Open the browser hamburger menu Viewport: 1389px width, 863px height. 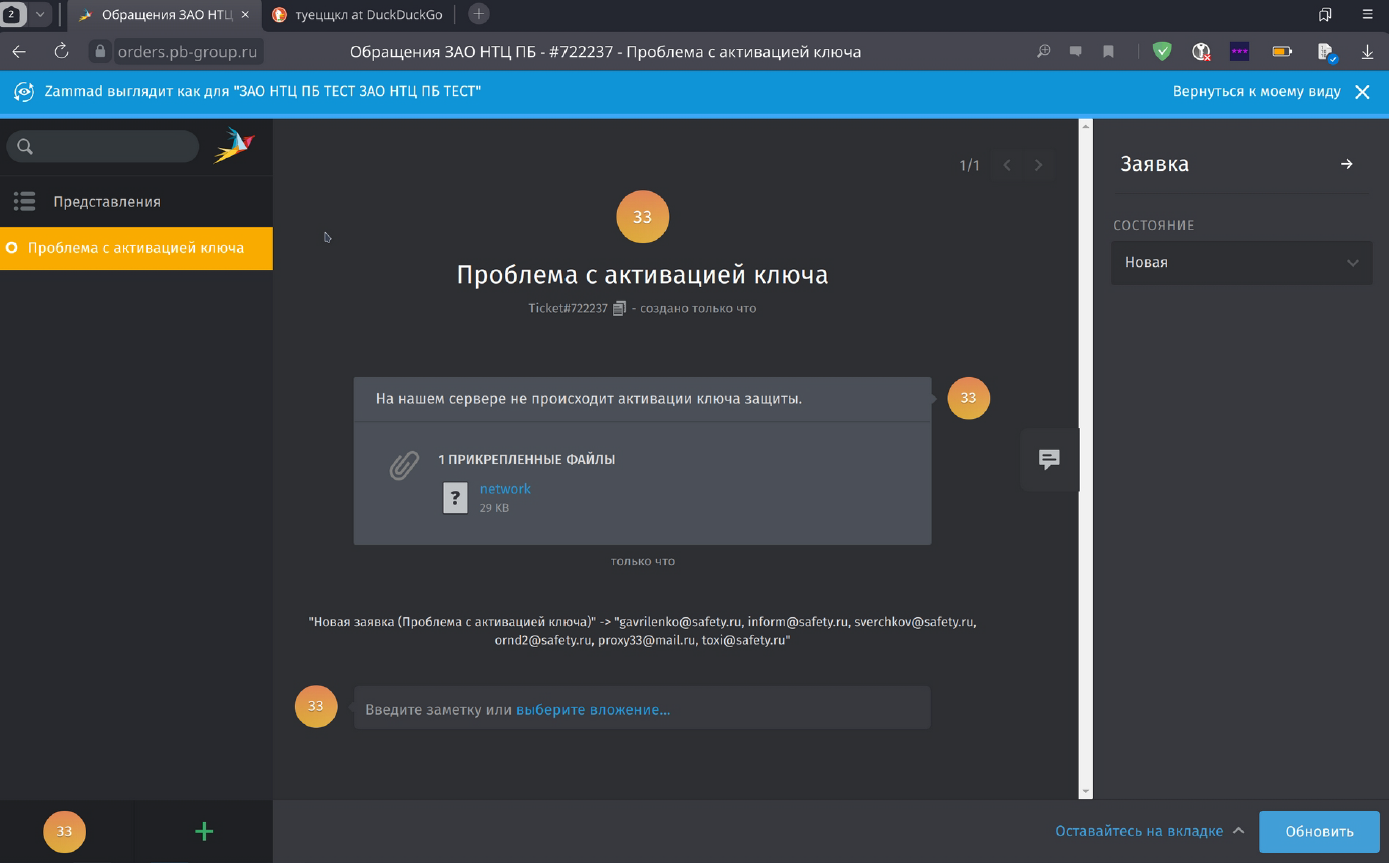point(1367,14)
